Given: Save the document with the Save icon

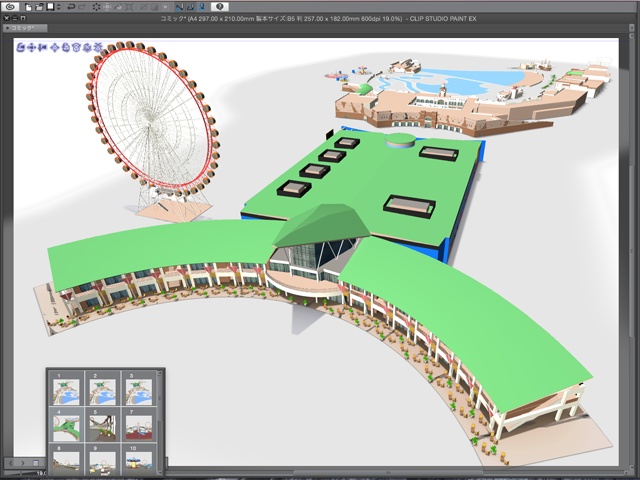Looking at the screenshot, I should point(50,7).
